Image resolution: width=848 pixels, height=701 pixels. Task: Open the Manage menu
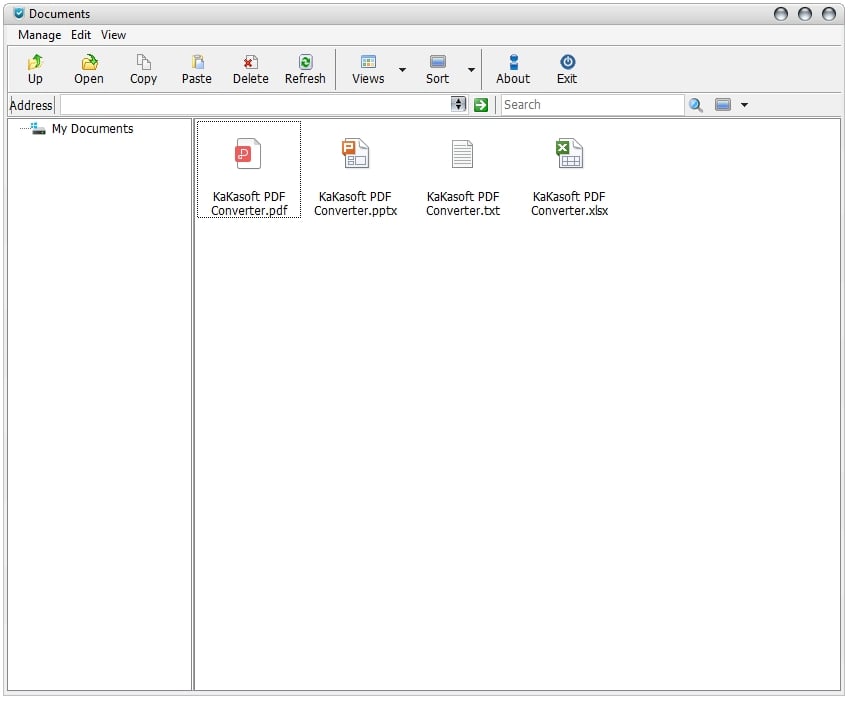point(39,35)
